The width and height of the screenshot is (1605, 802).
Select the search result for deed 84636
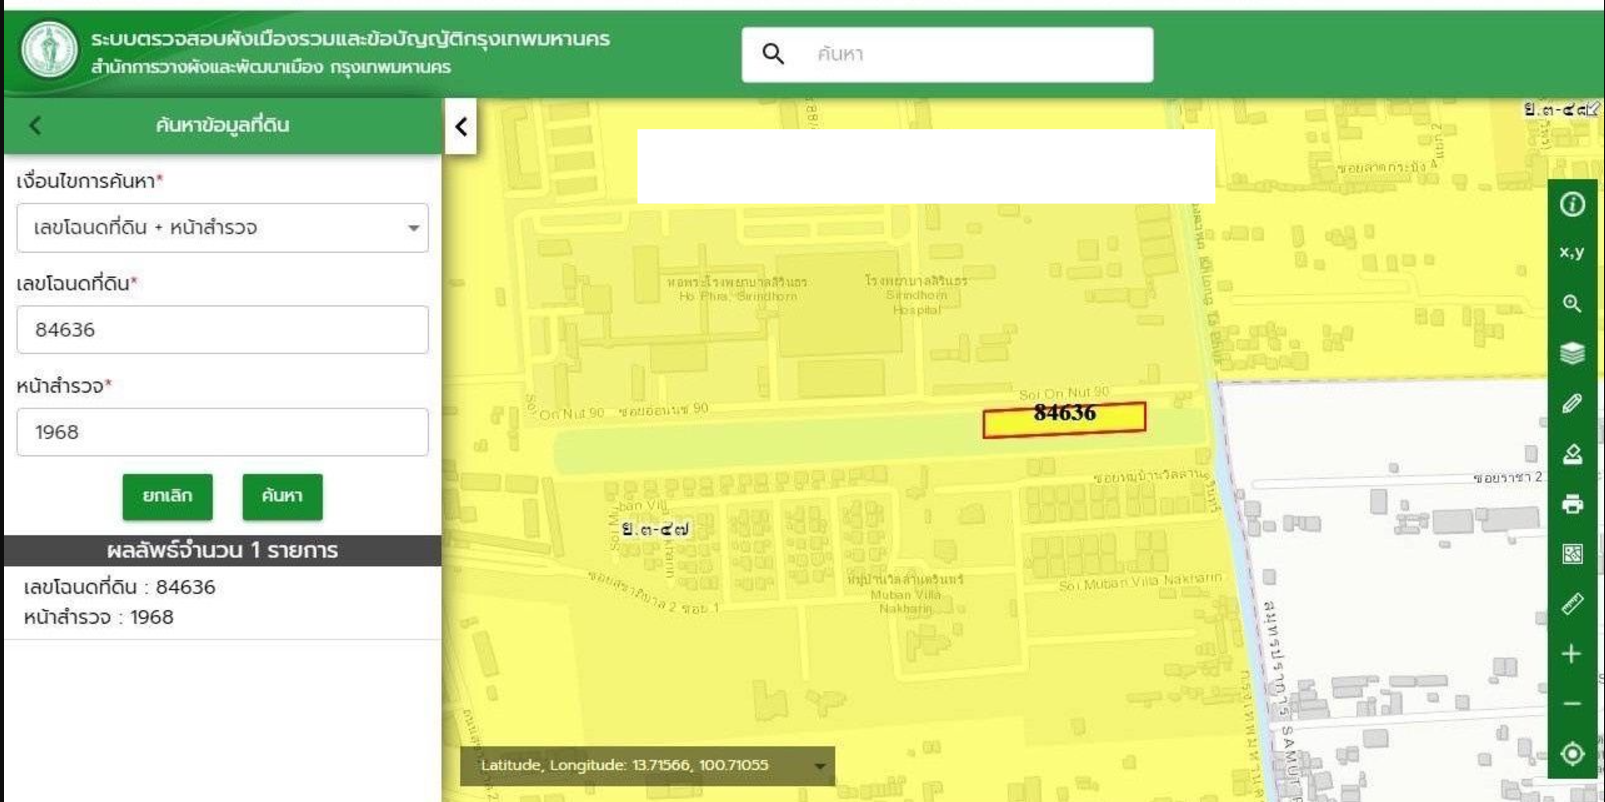coord(222,602)
